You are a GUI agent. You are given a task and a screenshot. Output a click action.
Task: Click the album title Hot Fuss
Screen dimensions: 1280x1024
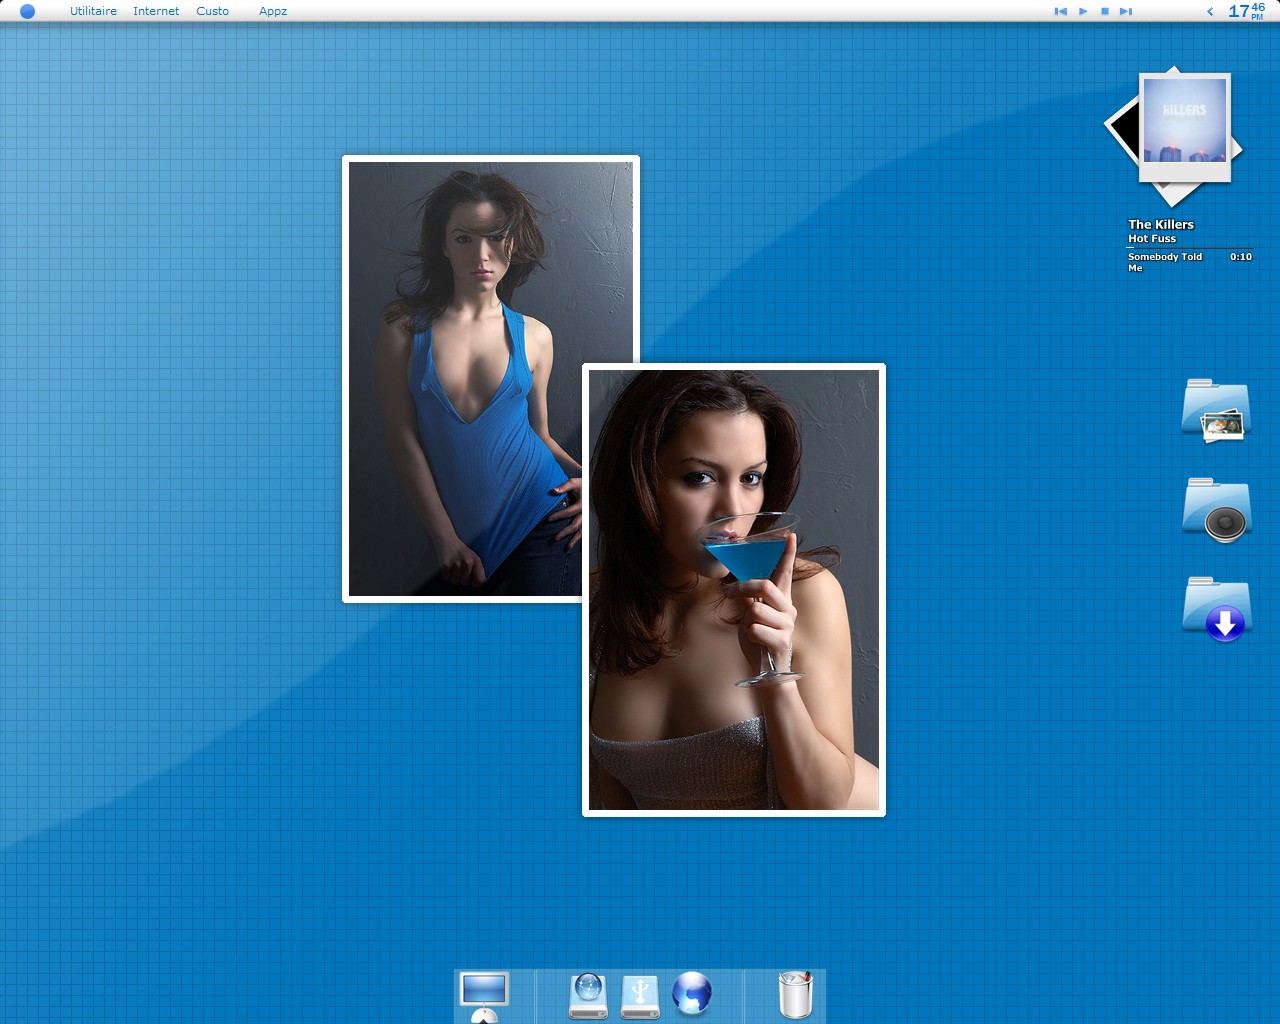(x=1152, y=238)
